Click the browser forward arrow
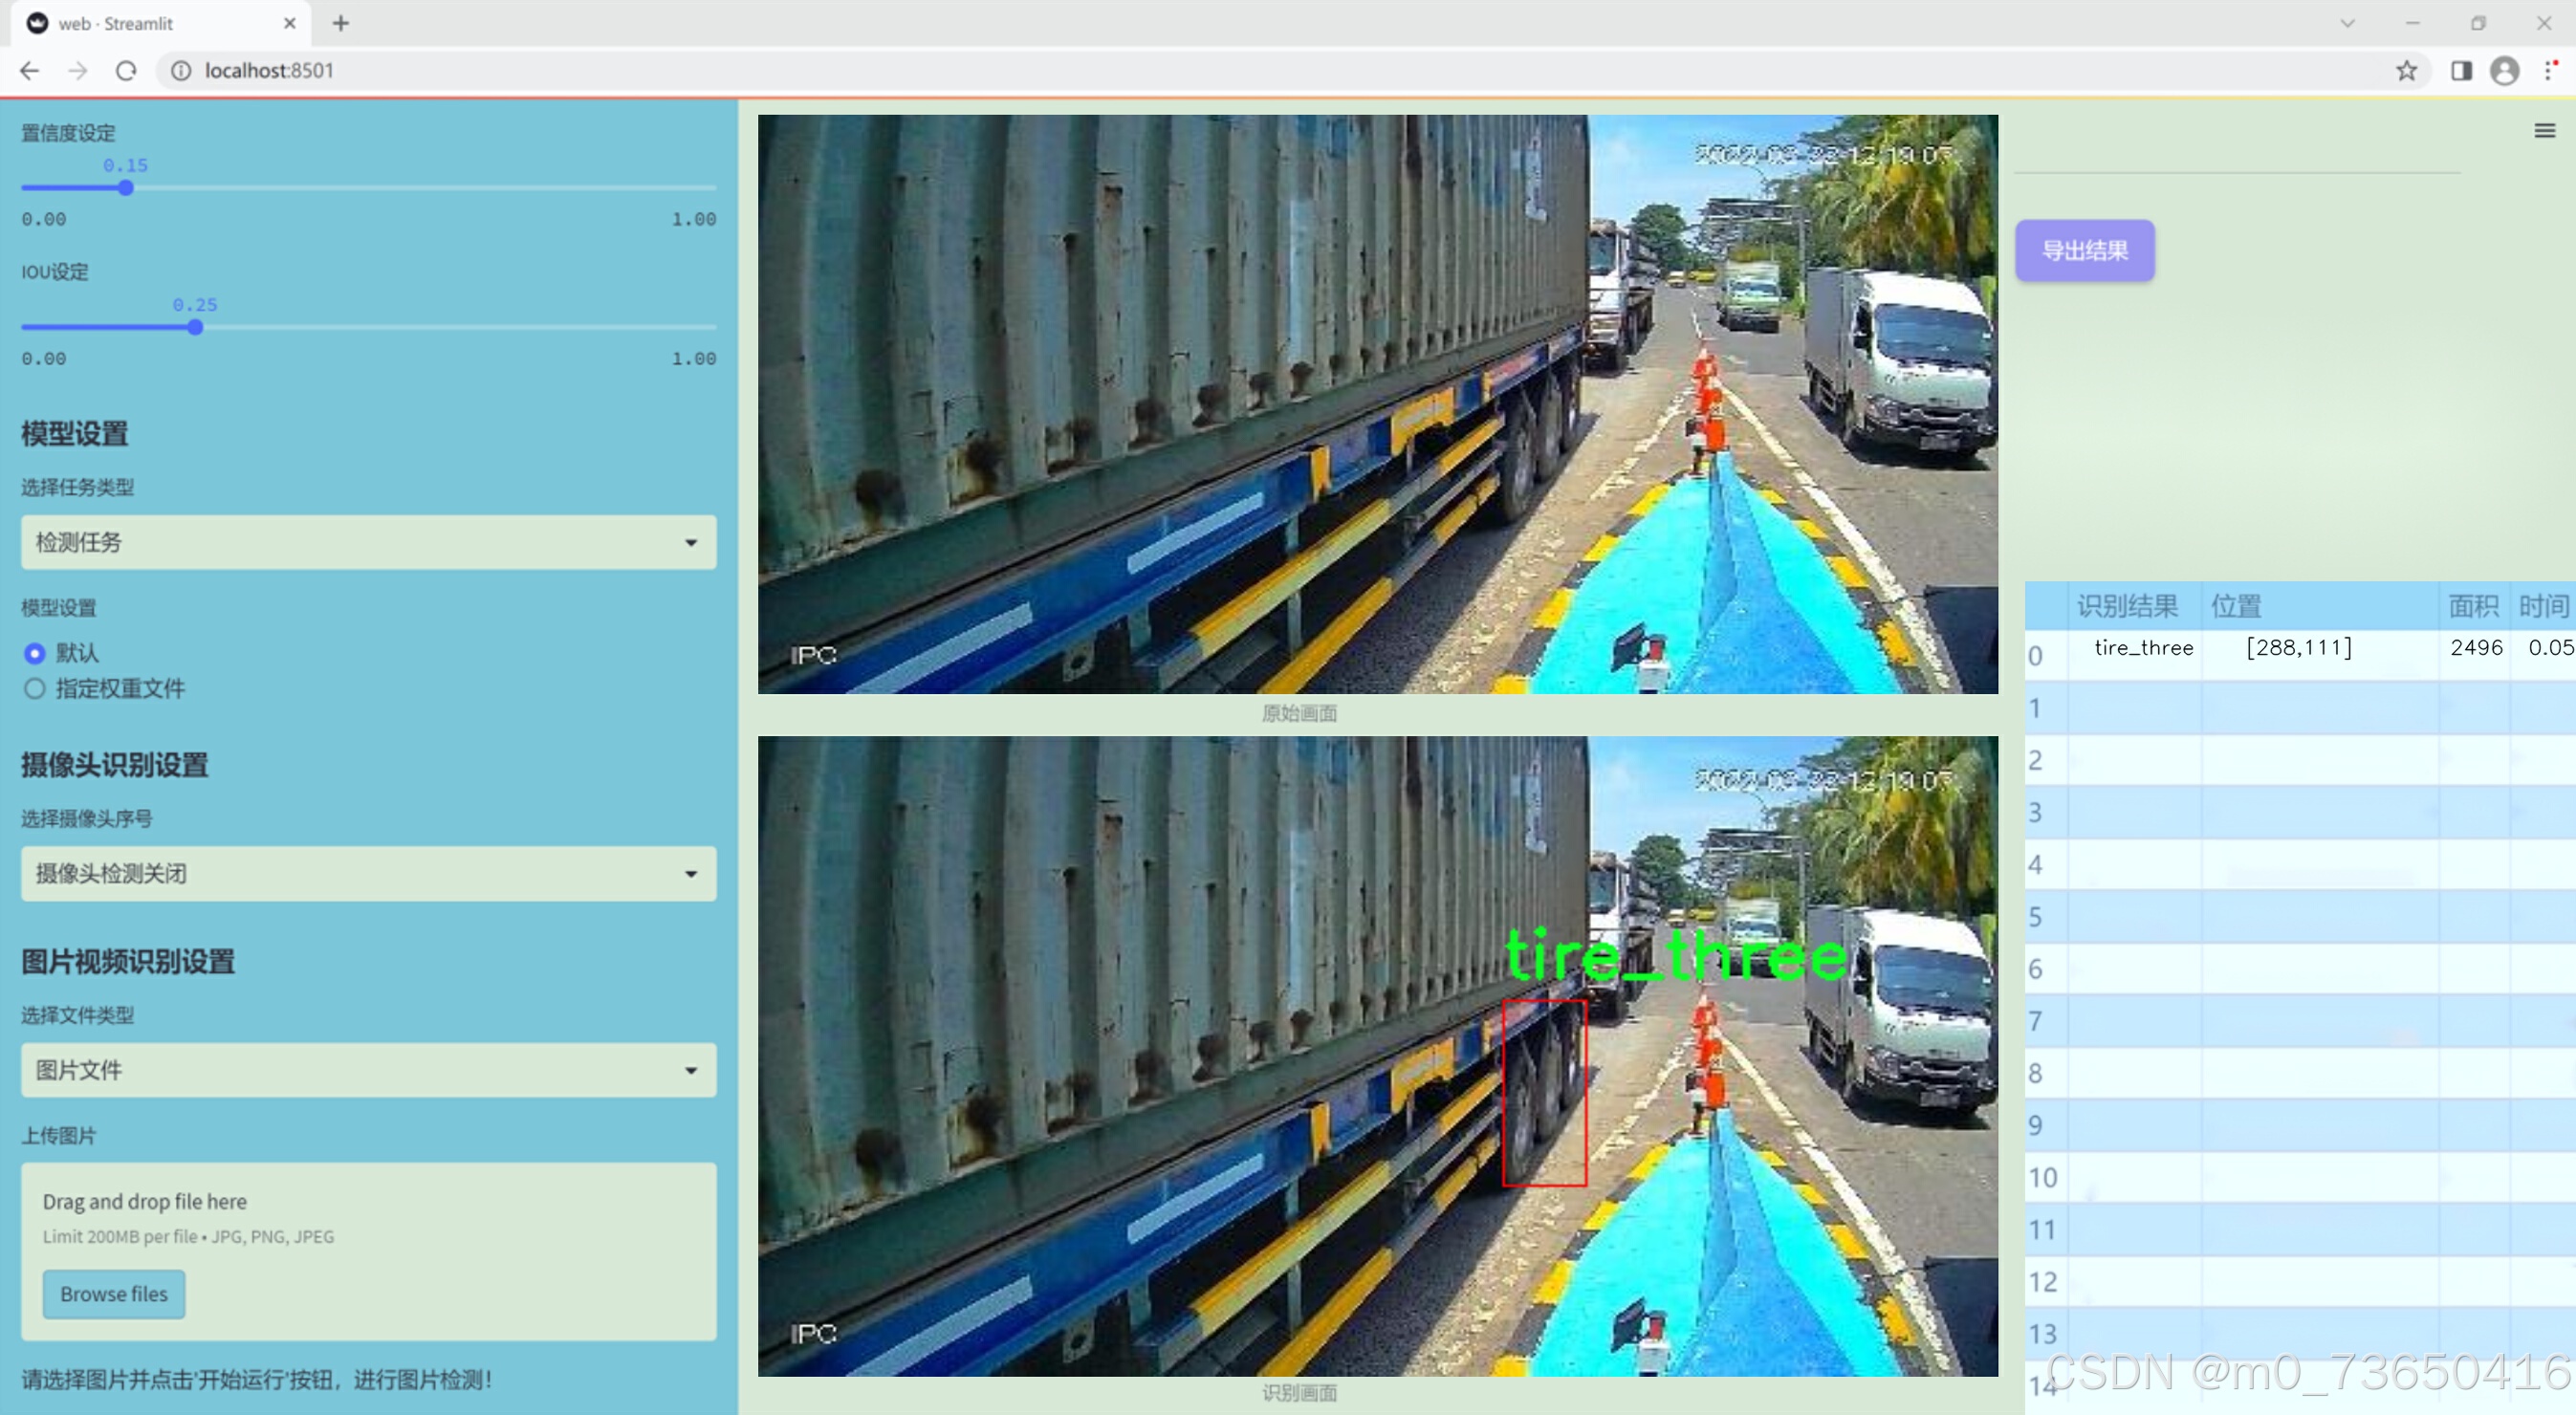The width and height of the screenshot is (2576, 1415). coord(78,71)
